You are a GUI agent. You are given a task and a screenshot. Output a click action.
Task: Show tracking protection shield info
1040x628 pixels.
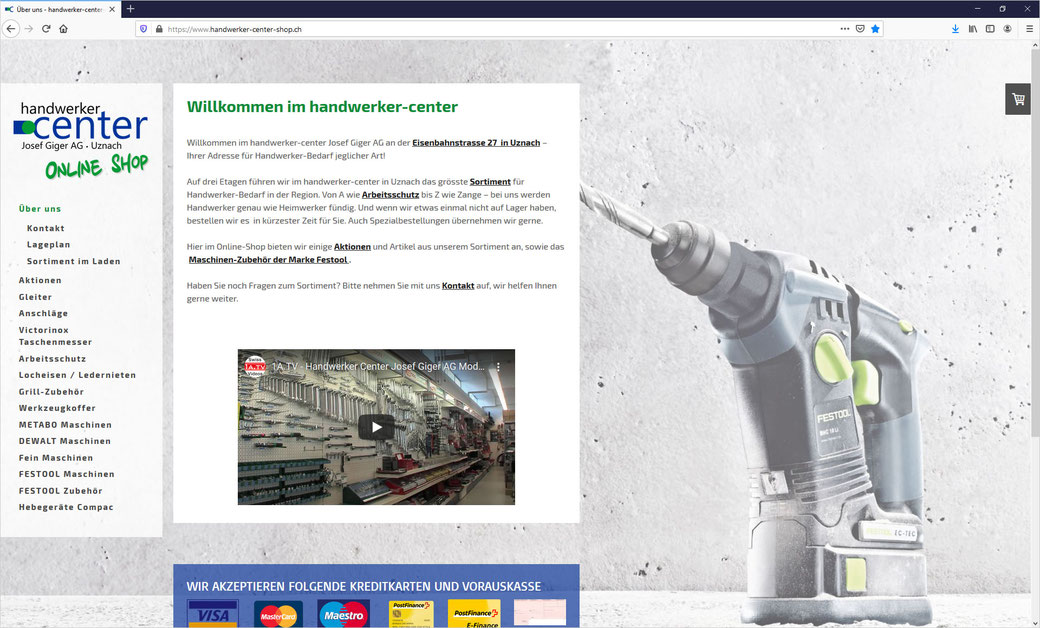pyautogui.click(x=143, y=29)
